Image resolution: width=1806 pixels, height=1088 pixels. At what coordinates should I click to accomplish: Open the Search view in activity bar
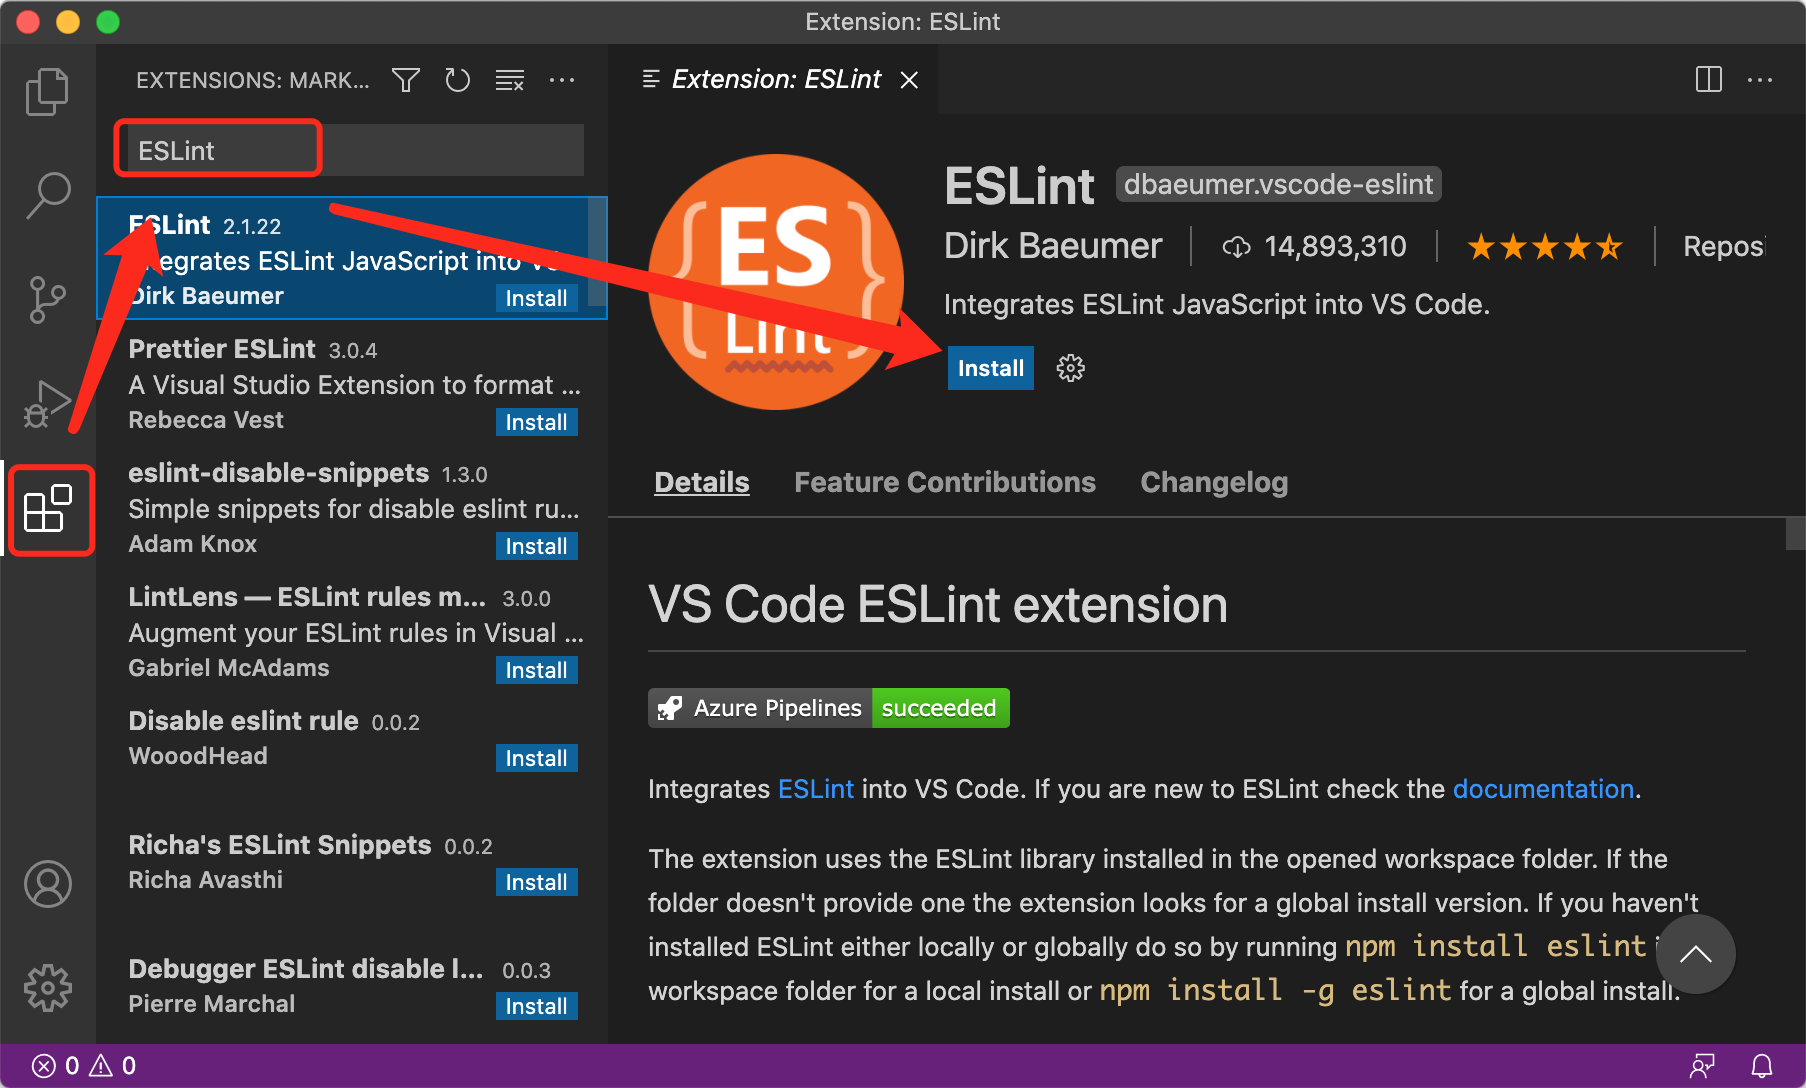point(47,195)
